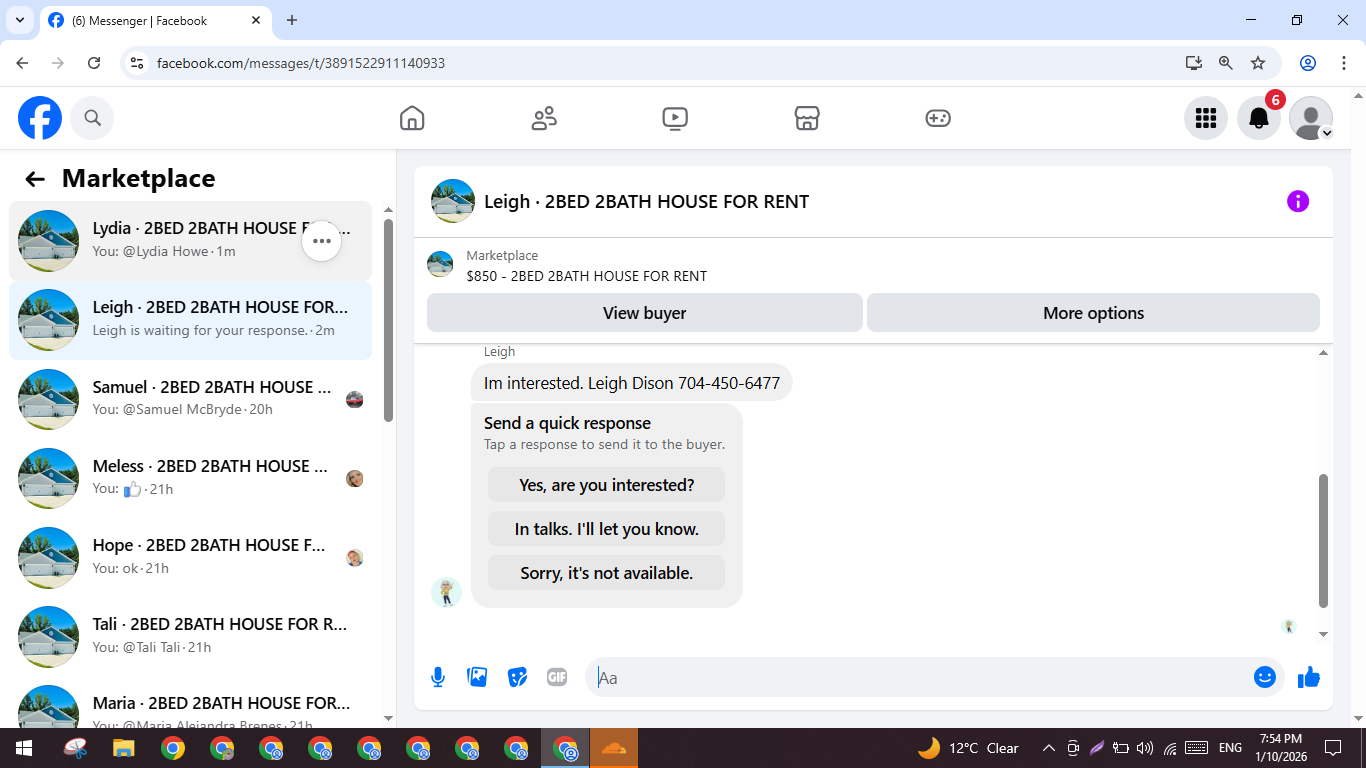Open the browser zoom magnifier icon

click(x=1226, y=63)
